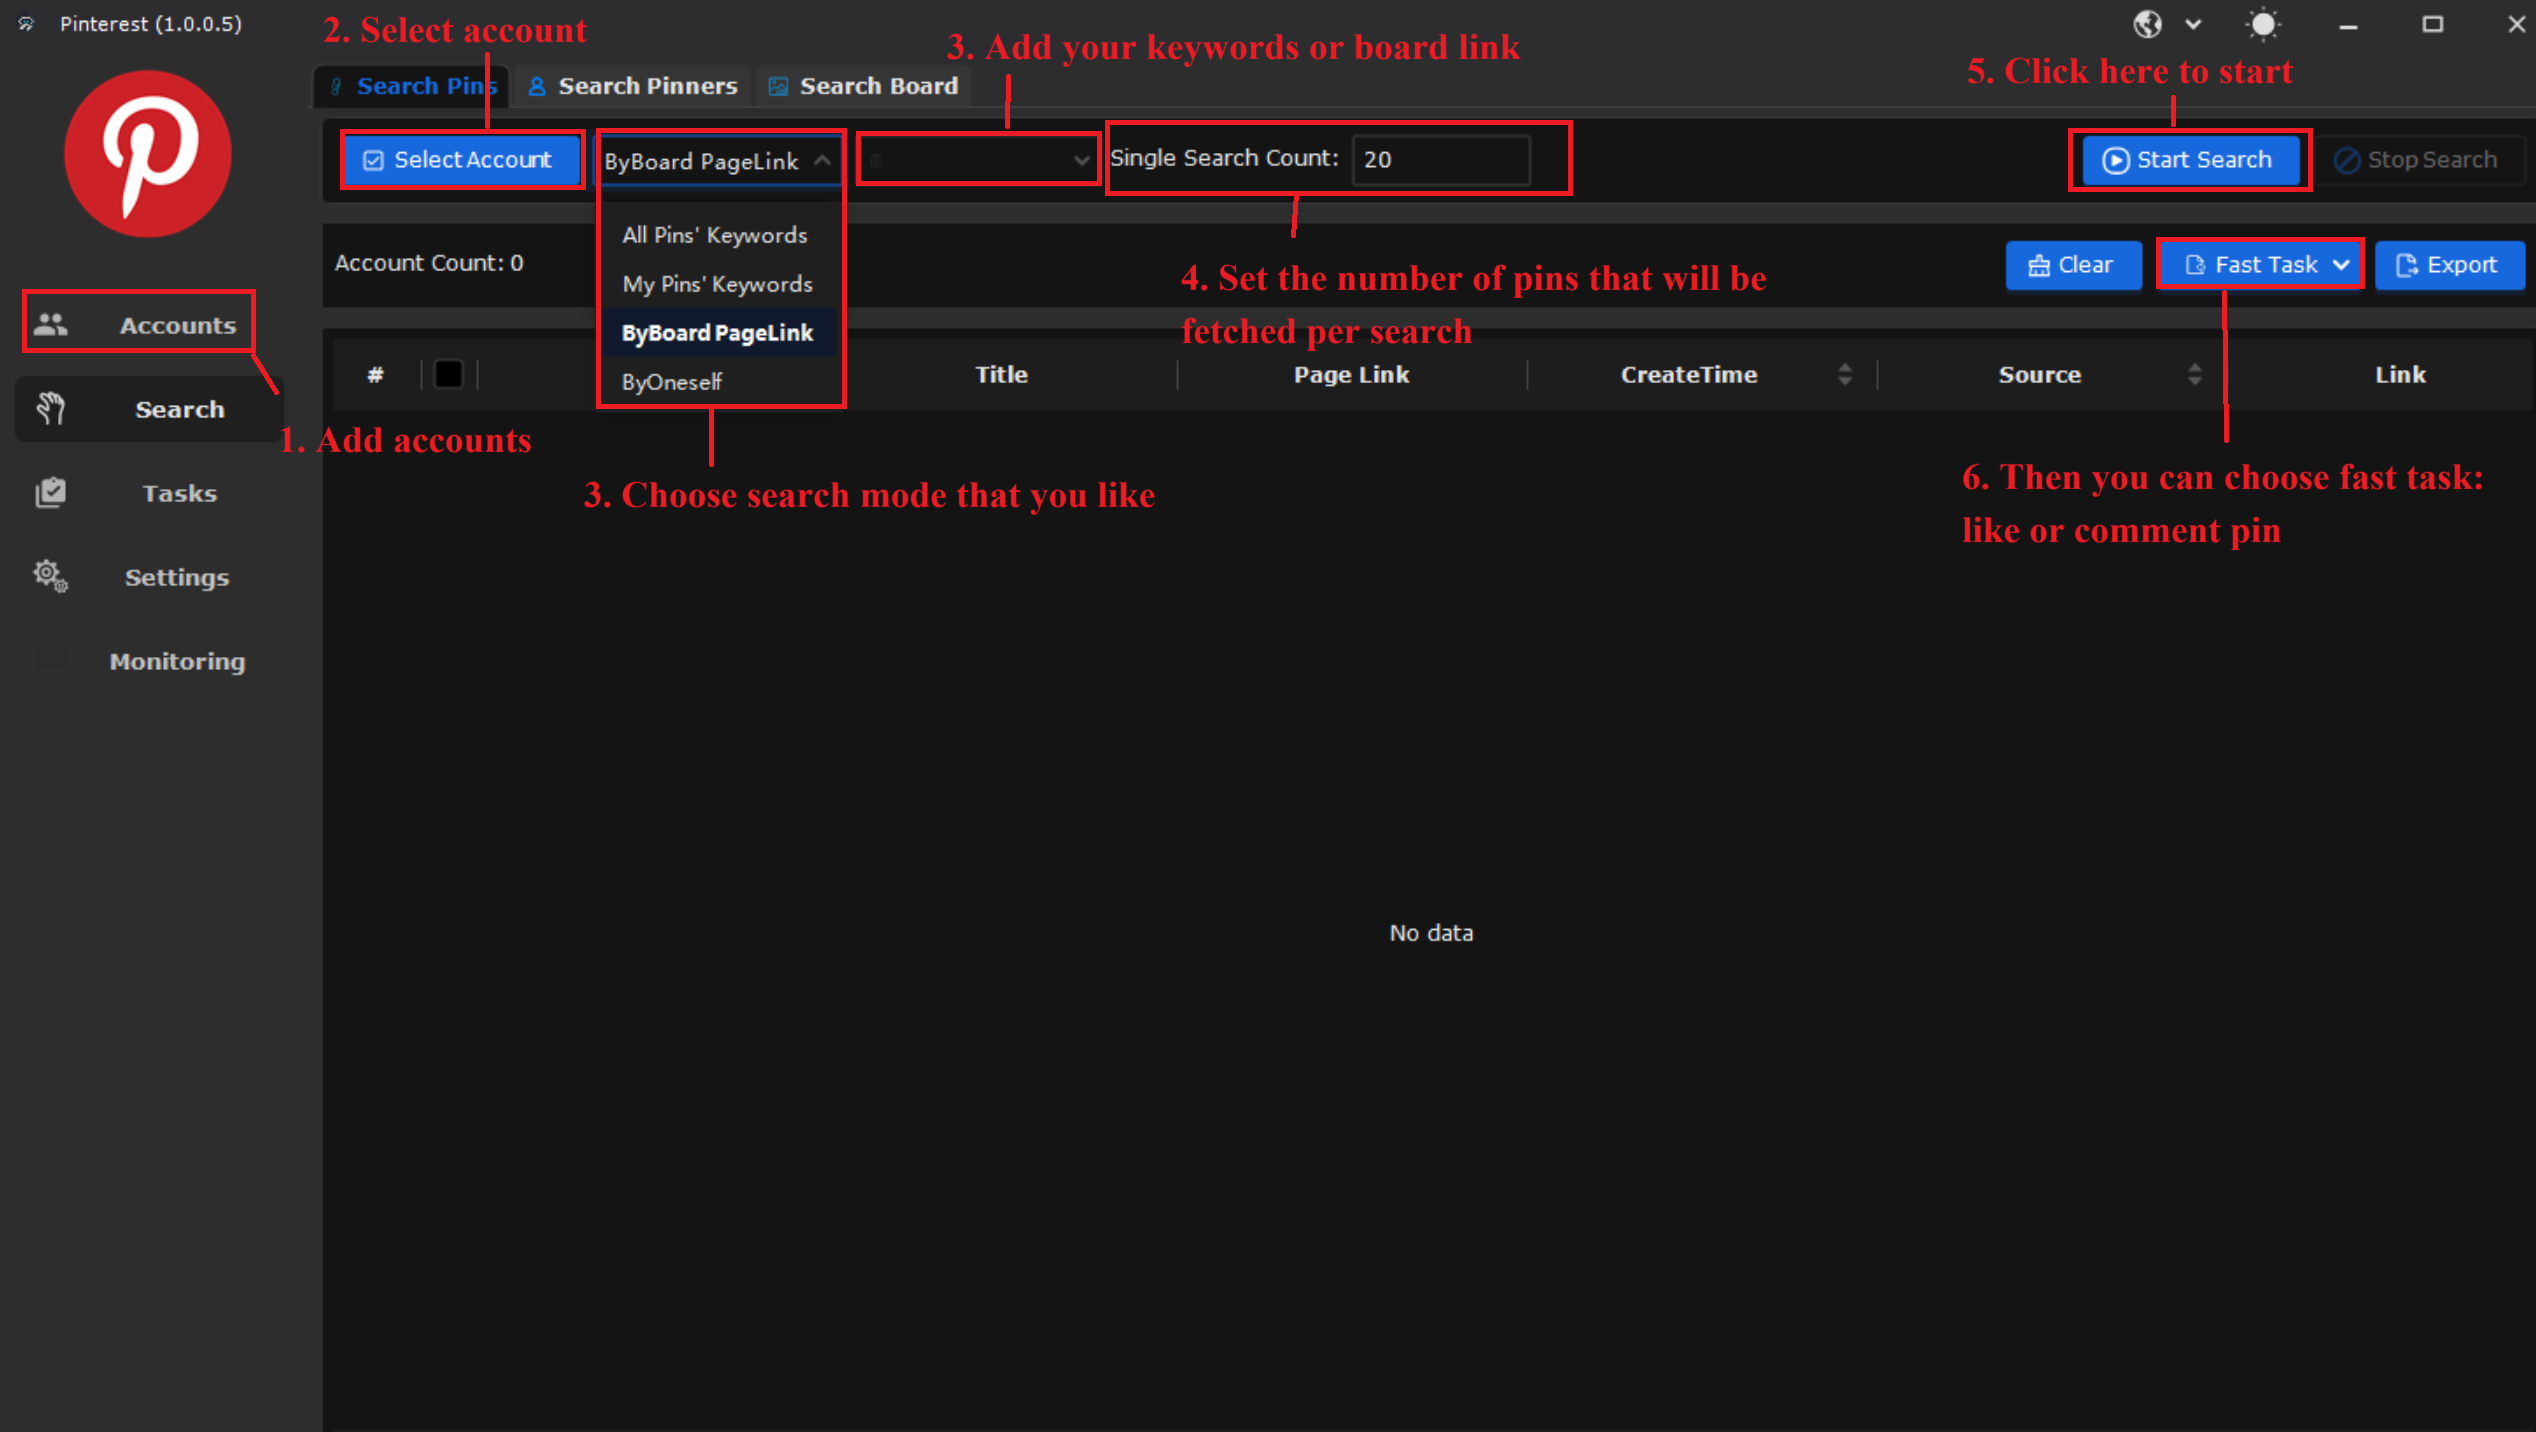
Task: Expand the language chevron next to globe
Action: click(2193, 25)
